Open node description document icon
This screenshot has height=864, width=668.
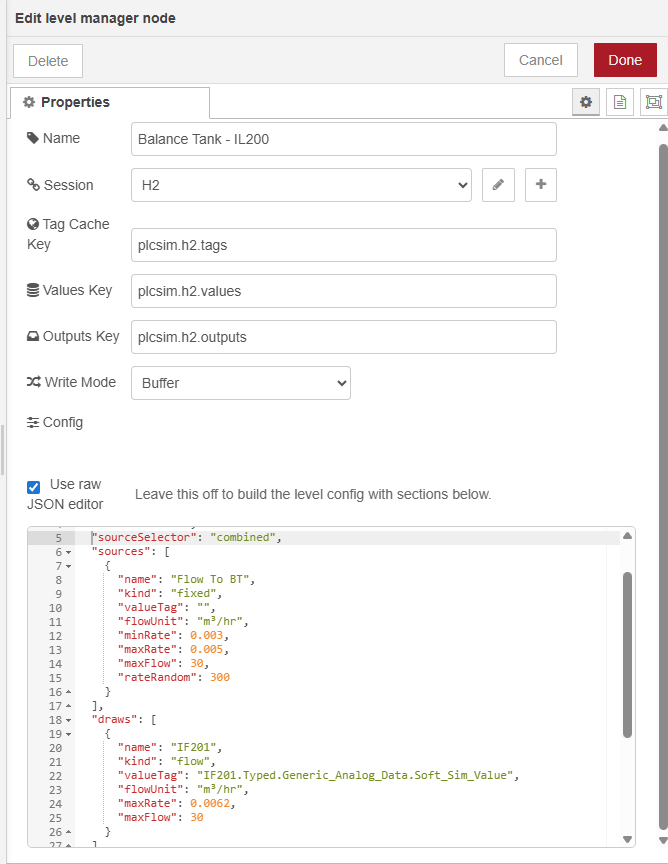tap(620, 102)
